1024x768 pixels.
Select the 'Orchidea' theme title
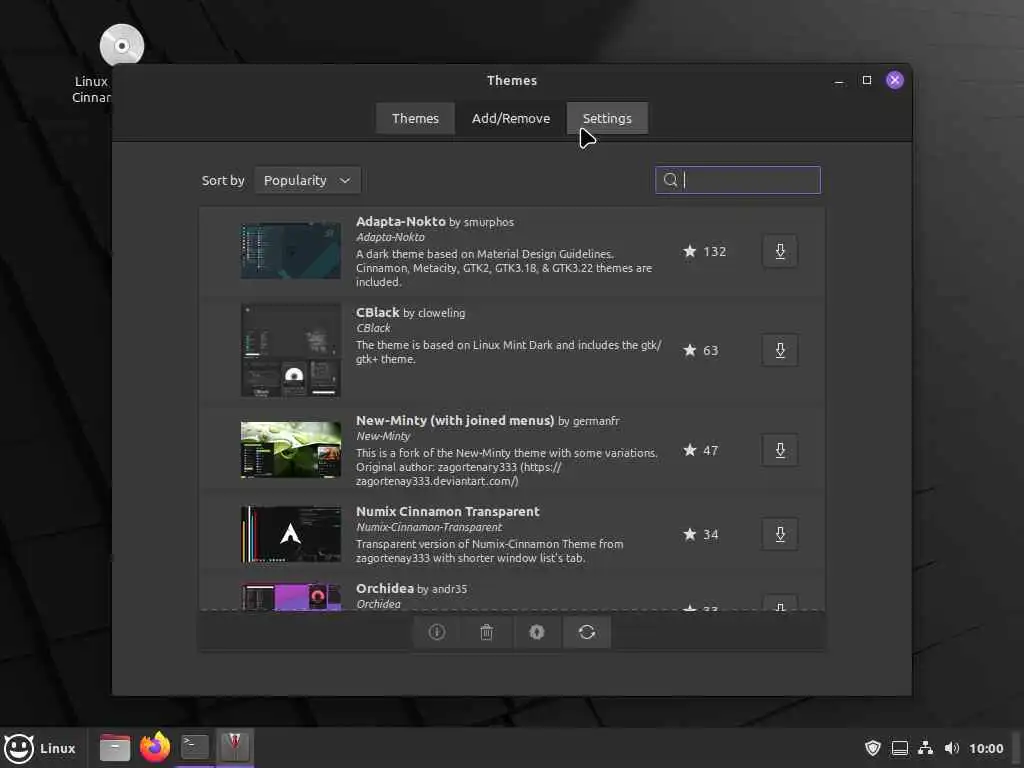point(385,588)
